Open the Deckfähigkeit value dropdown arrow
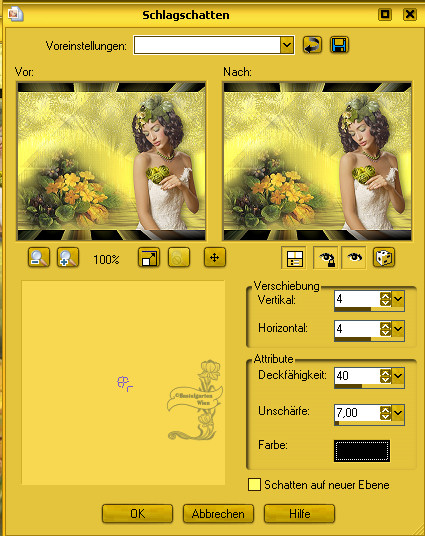Screen dimensions: 425x536 (398, 376)
